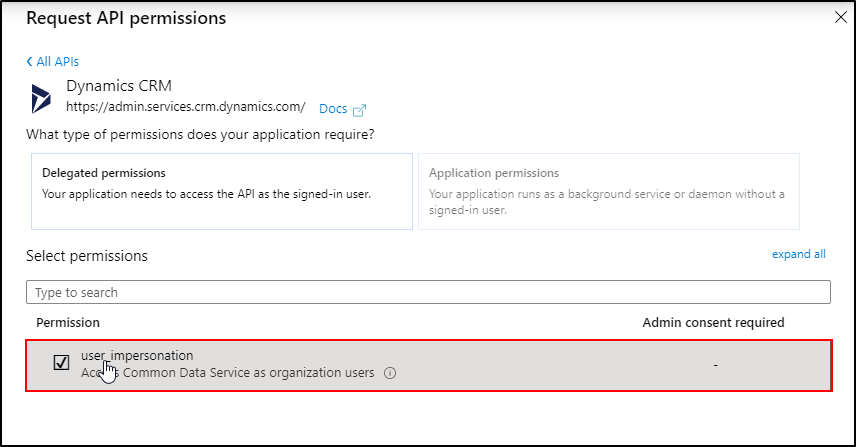Click the admin consent dash value for user_impersonation
This screenshot has height=447, width=856.
click(x=715, y=365)
